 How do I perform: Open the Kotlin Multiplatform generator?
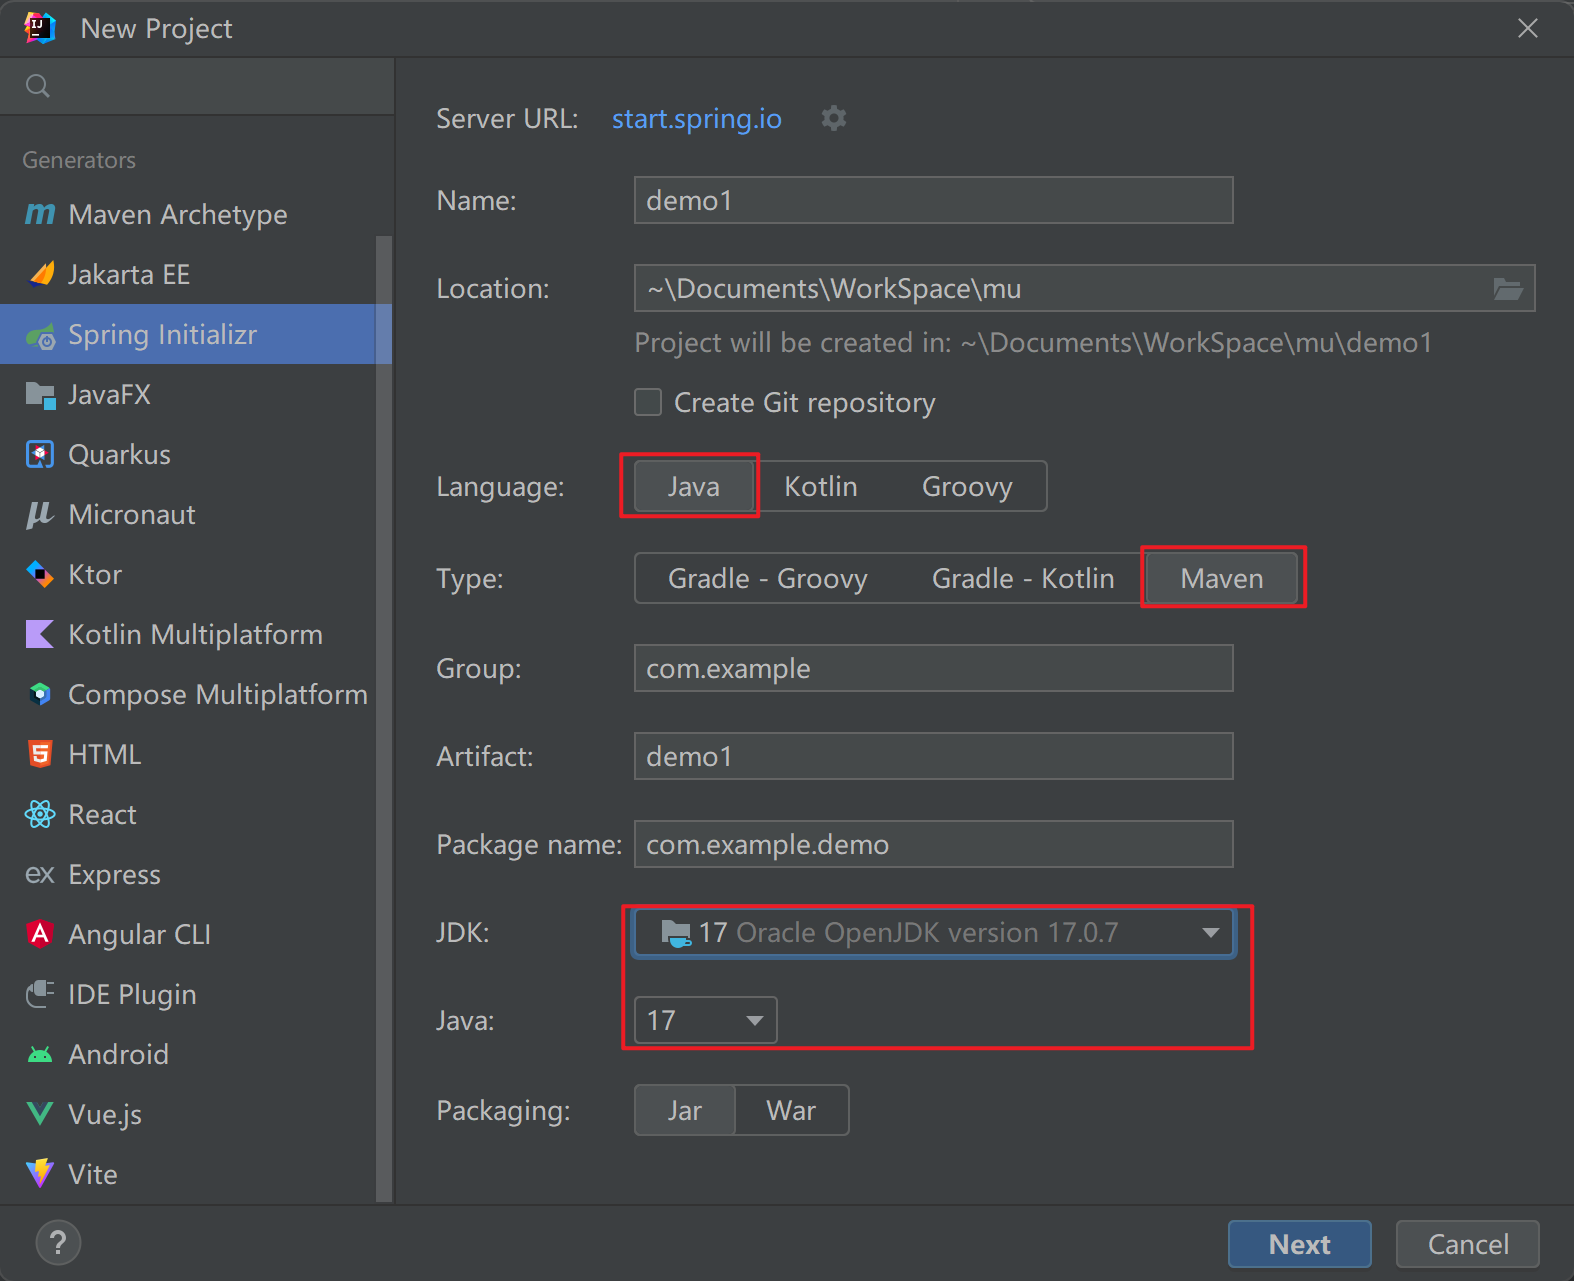point(195,635)
